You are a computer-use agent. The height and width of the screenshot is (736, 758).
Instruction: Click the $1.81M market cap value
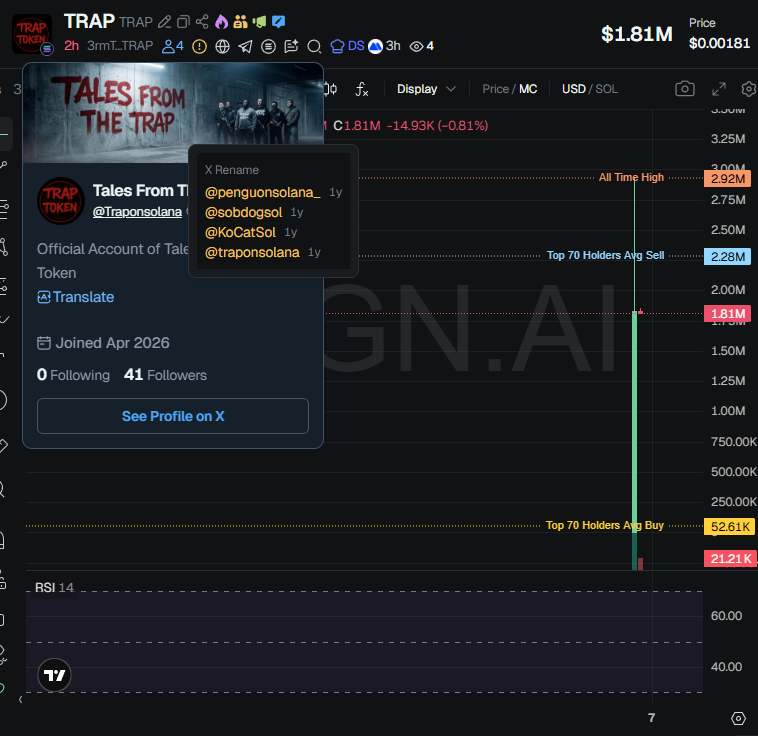coord(637,34)
